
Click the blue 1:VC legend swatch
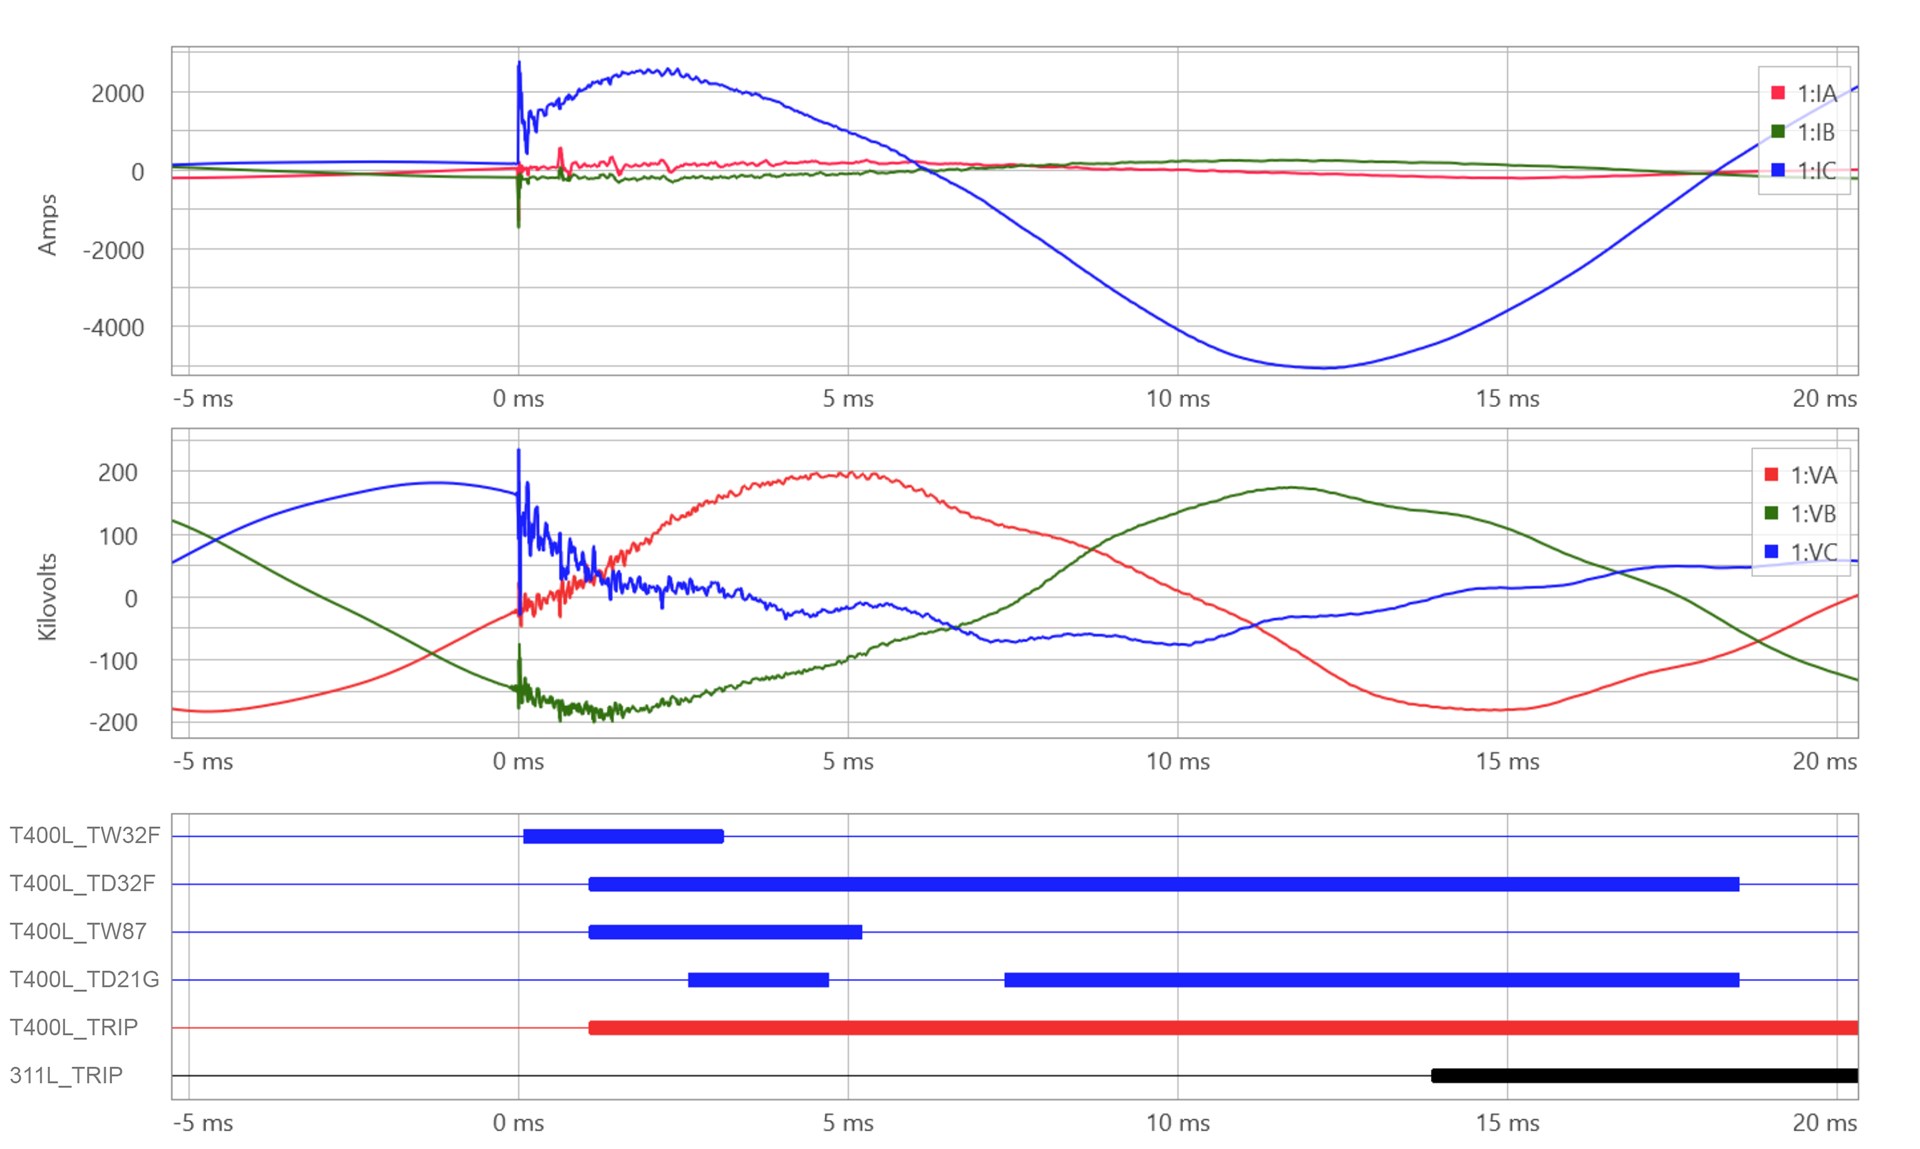[x=1771, y=552]
